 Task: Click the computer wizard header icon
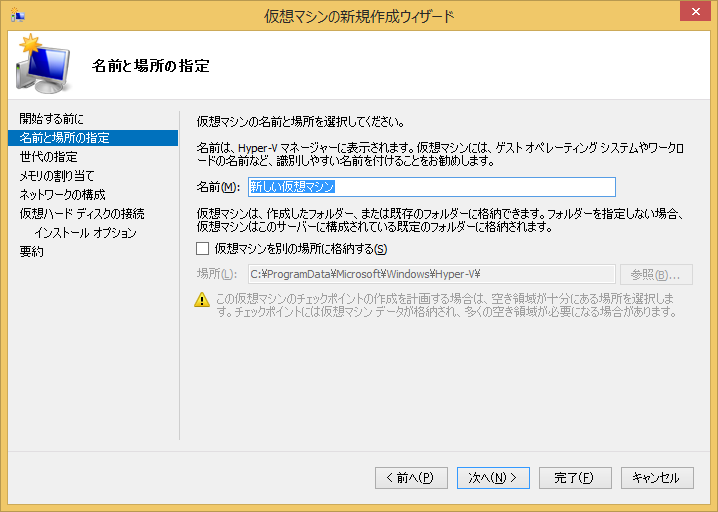tap(42, 64)
